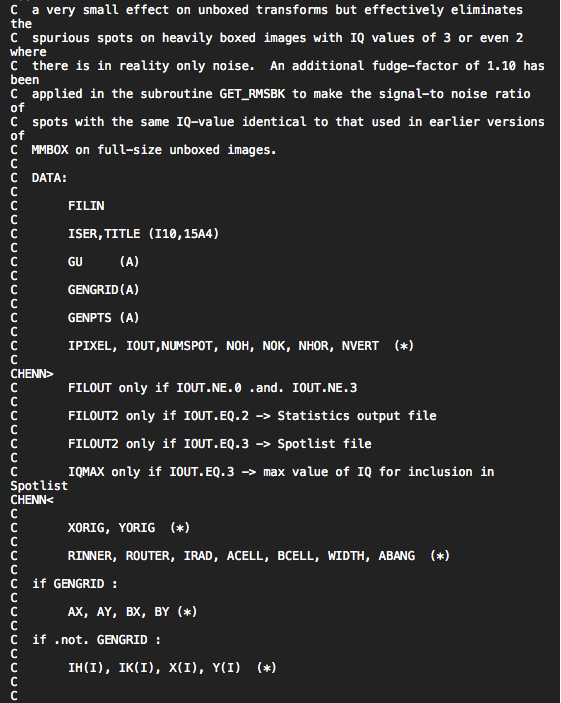This screenshot has height=703, width=561.
Task: Click the XORIG, YORIG line
Action: (129, 528)
